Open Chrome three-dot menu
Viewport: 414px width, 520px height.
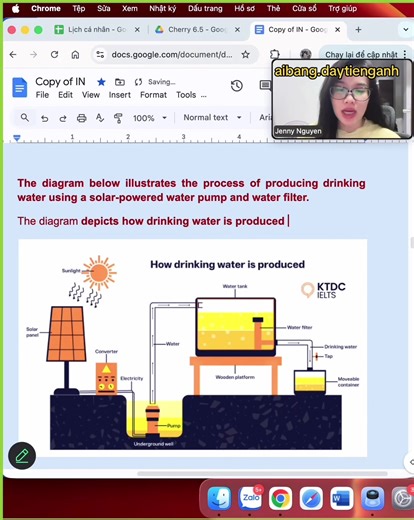405,54
